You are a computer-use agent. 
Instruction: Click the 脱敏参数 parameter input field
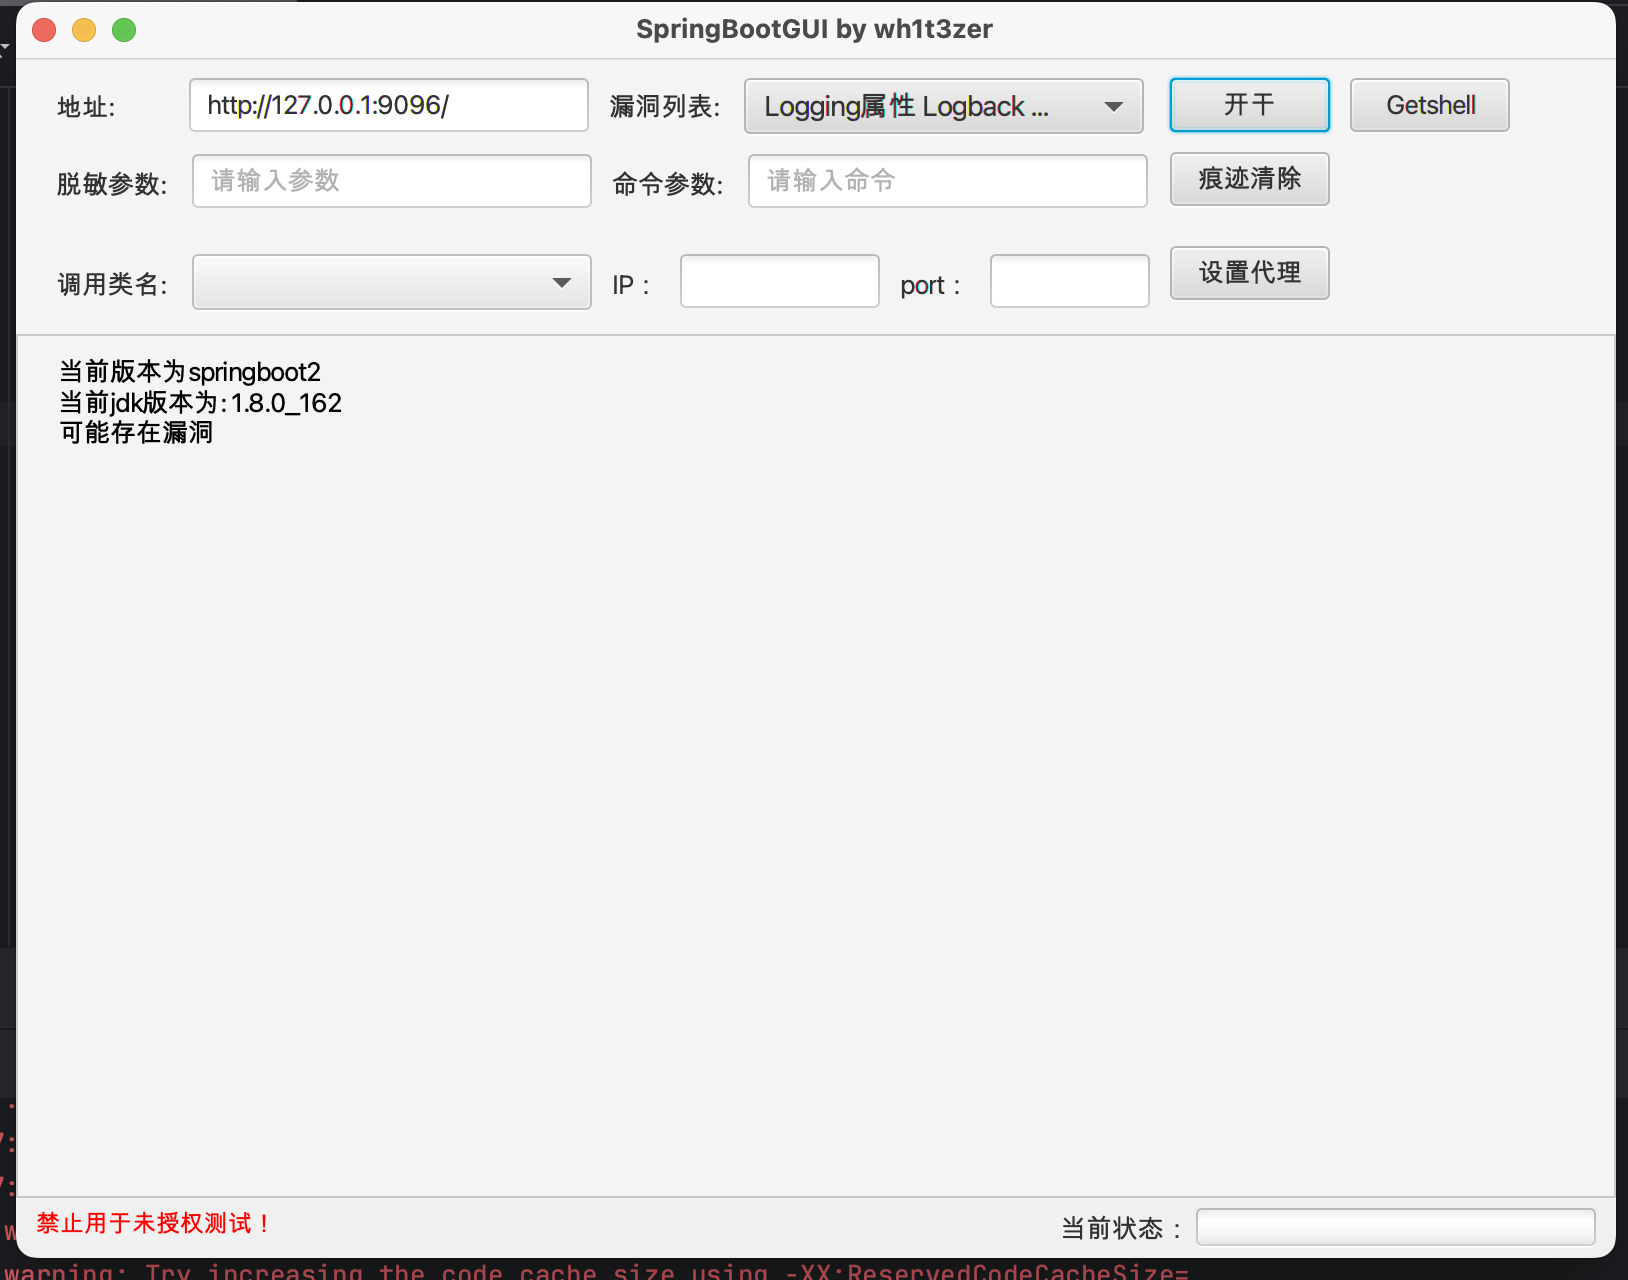(x=392, y=181)
